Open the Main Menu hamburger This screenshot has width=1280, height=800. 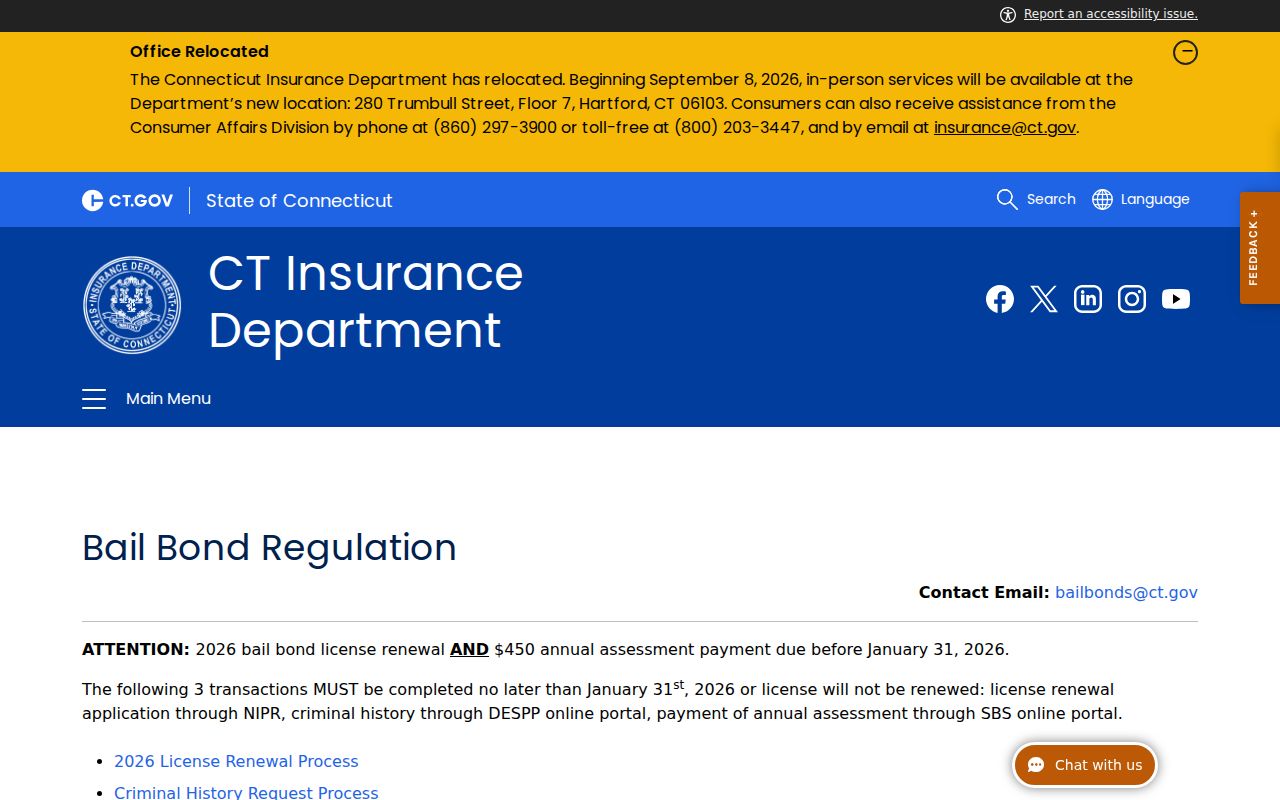[x=146, y=398]
